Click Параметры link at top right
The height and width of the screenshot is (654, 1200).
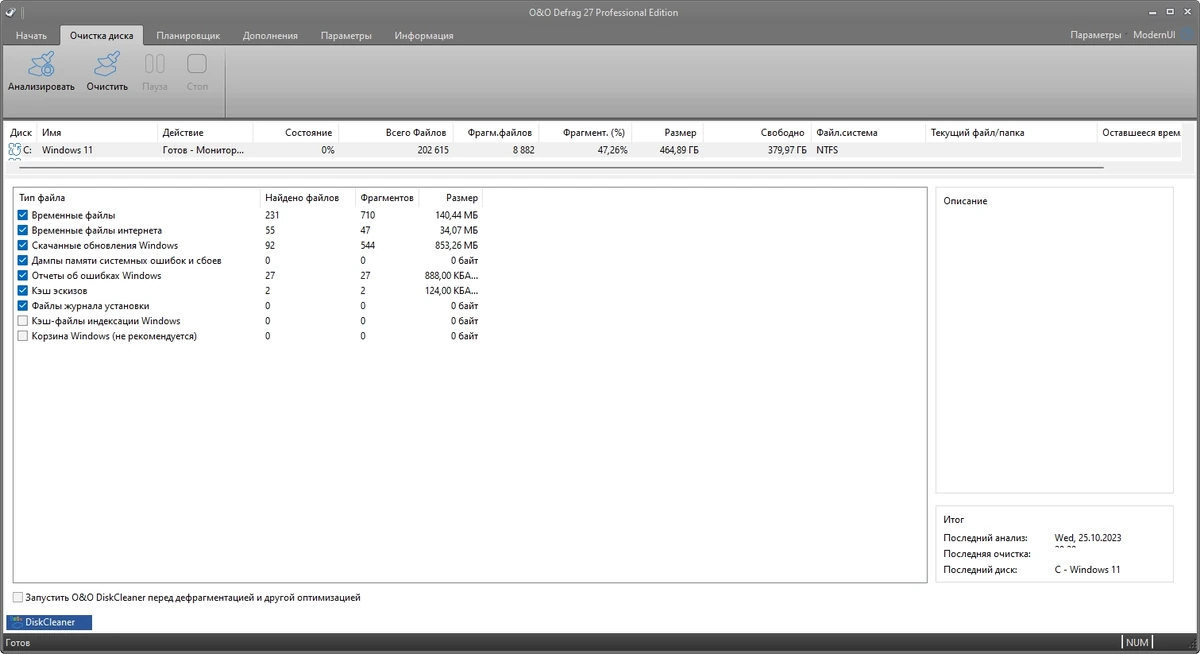(x=1096, y=35)
